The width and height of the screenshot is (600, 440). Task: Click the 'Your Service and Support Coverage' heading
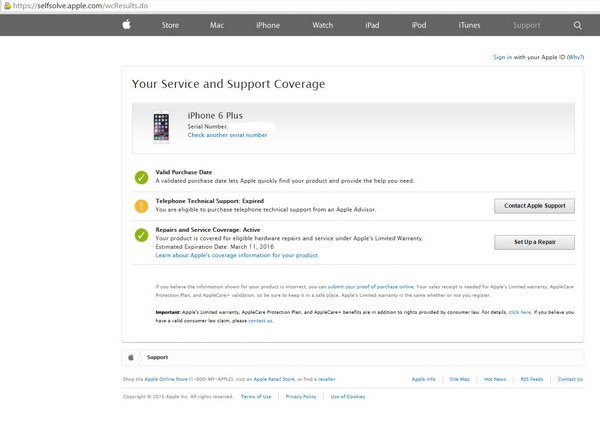(228, 84)
